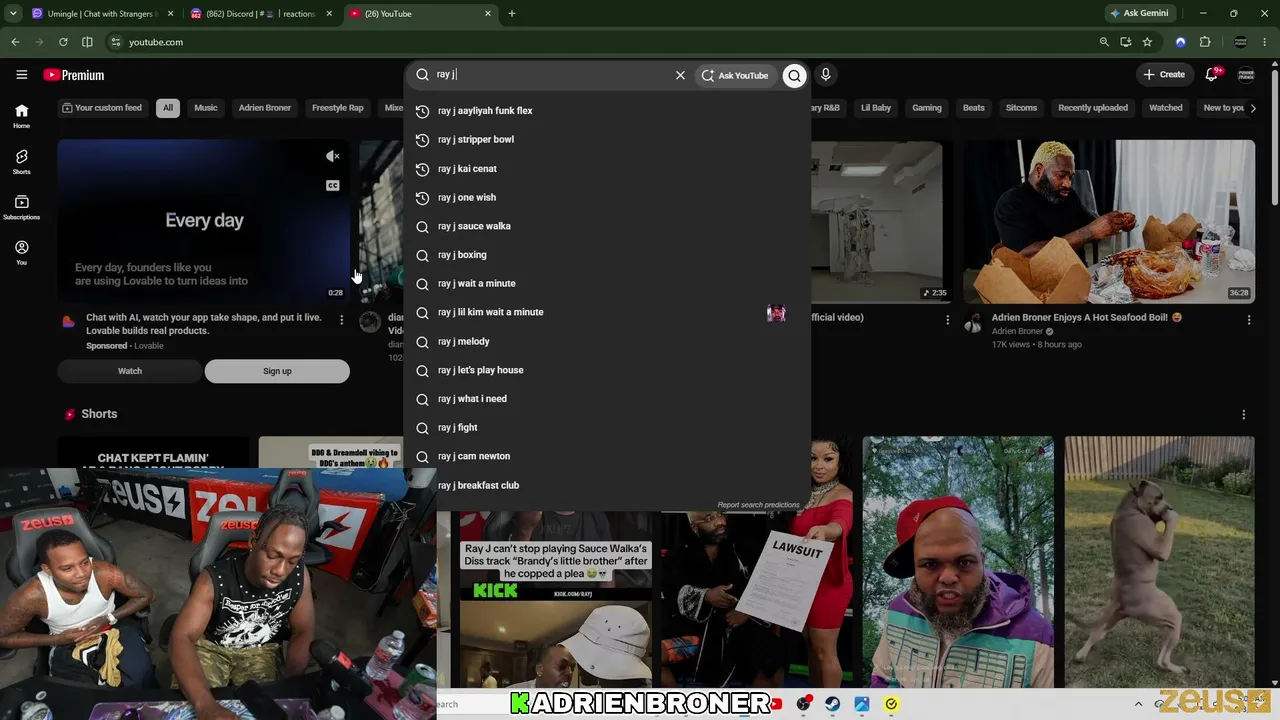Unmute the Lovable ad video
Screen dimensions: 1280x720
click(333, 156)
